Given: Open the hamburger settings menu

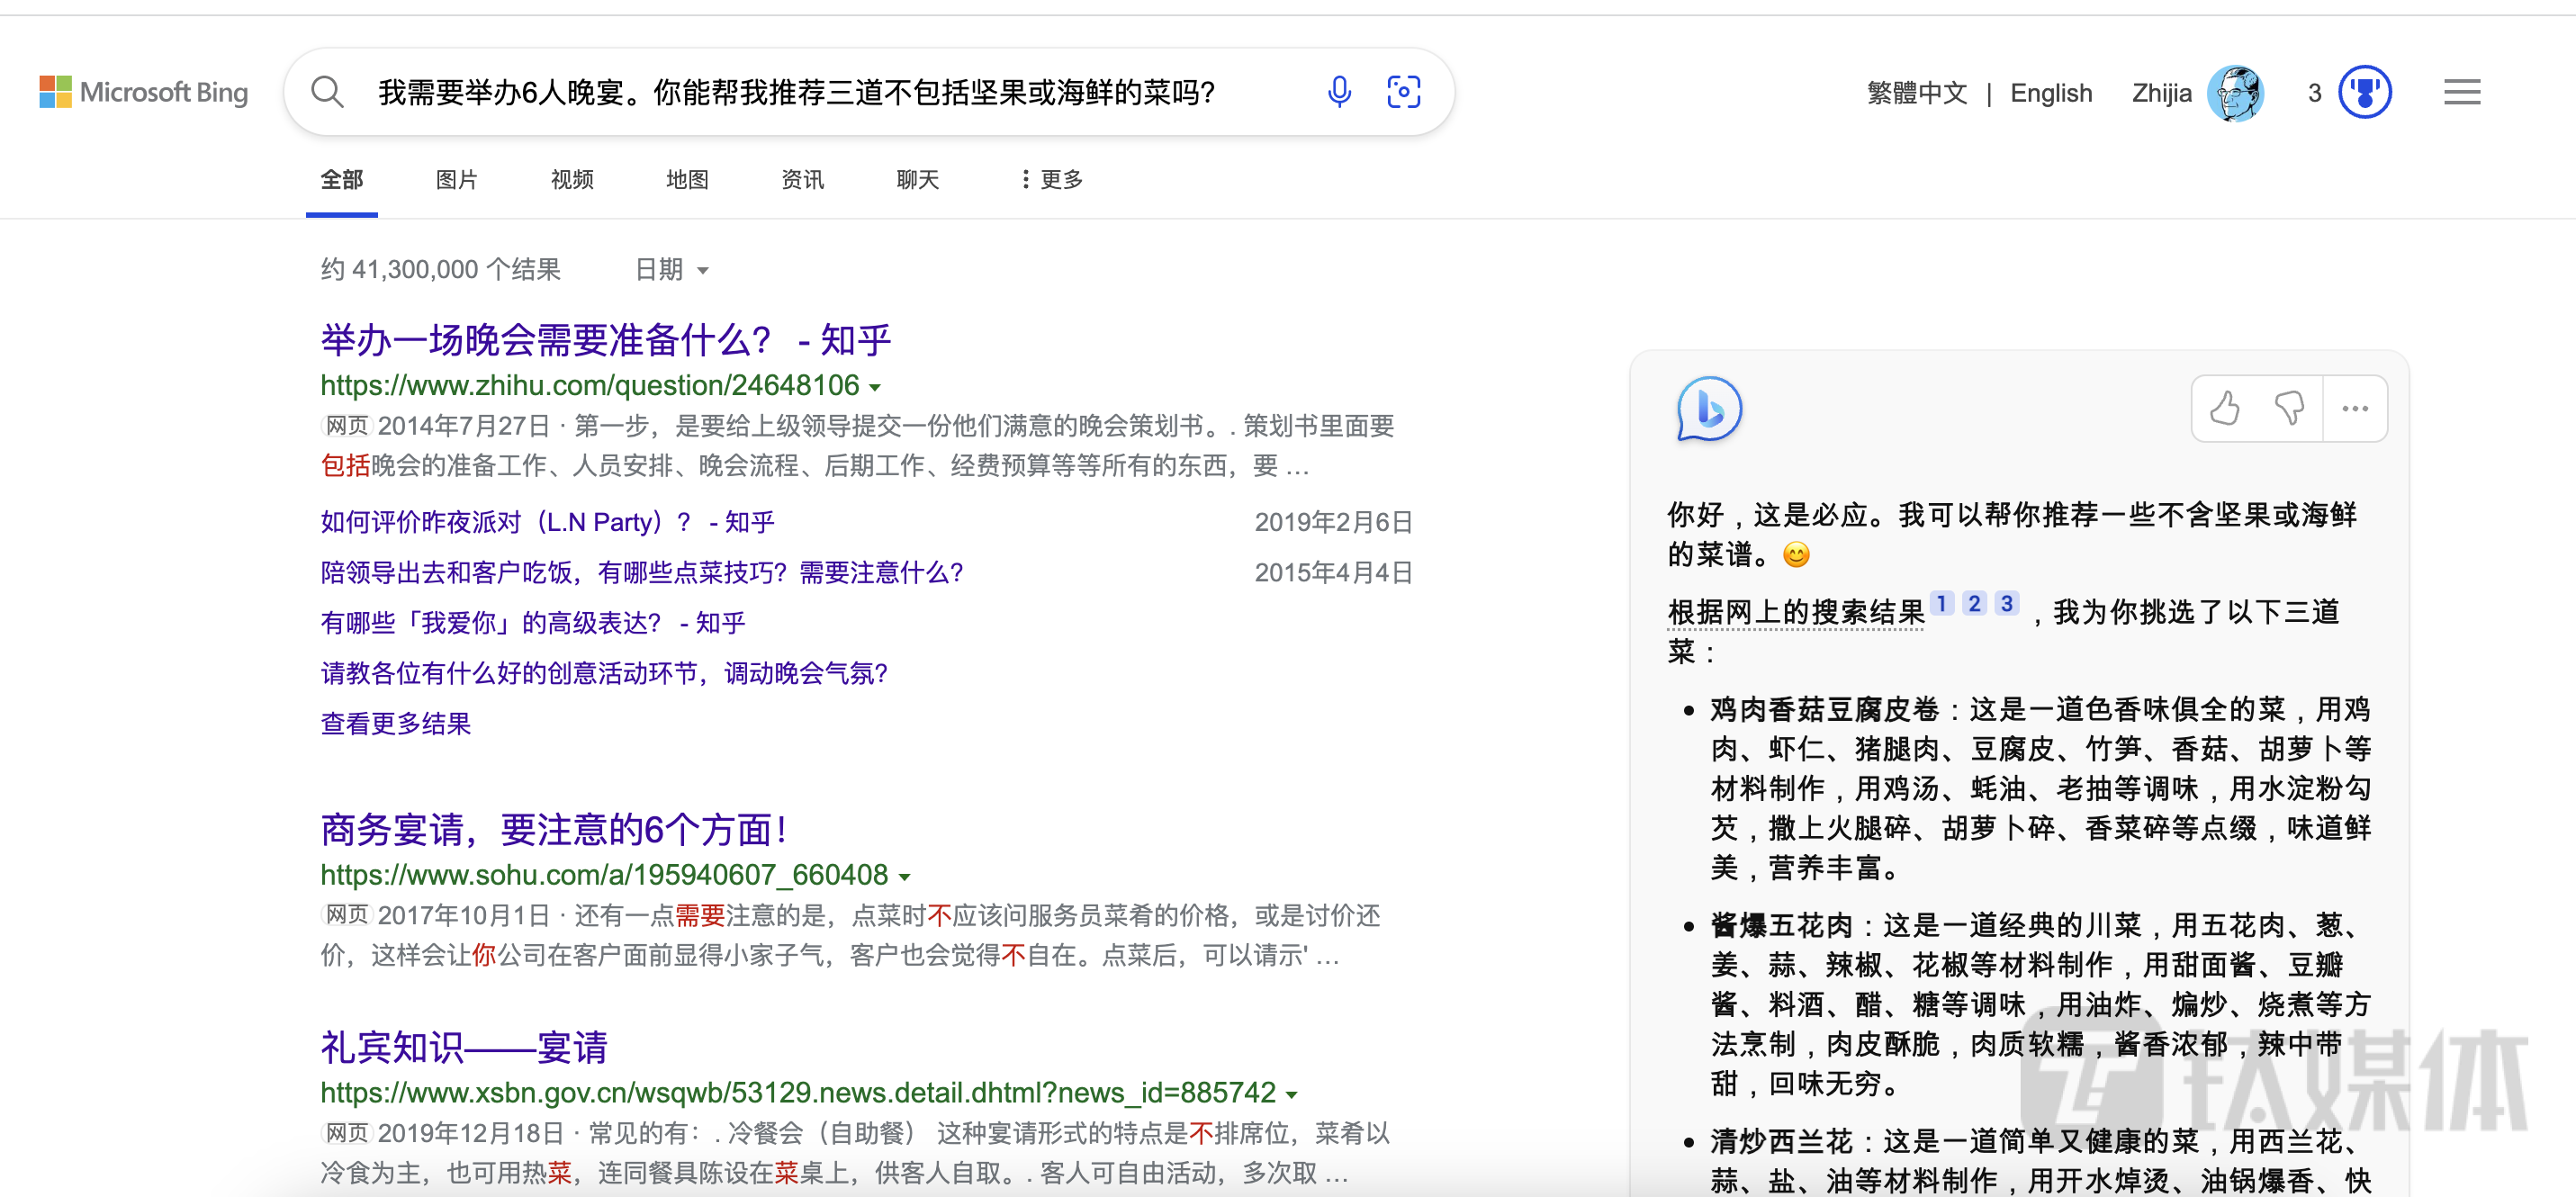Looking at the screenshot, I should pyautogui.click(x=2461, y=93).
